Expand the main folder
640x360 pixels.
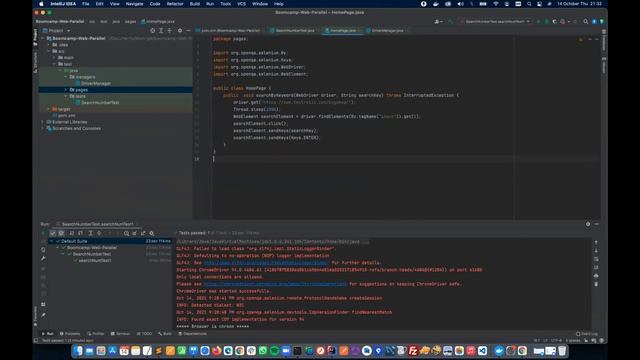pos(54,58)
